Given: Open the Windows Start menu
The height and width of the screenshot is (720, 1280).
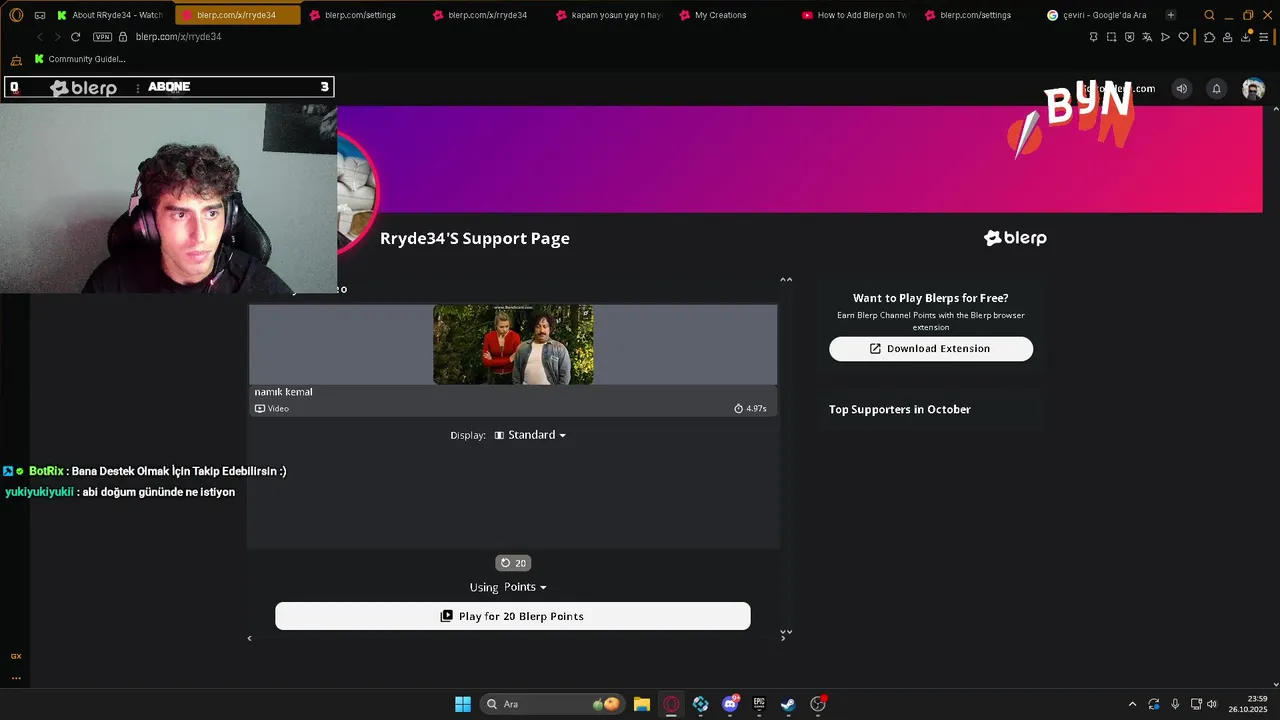Looking at the screenshot, I should [463, 704].
